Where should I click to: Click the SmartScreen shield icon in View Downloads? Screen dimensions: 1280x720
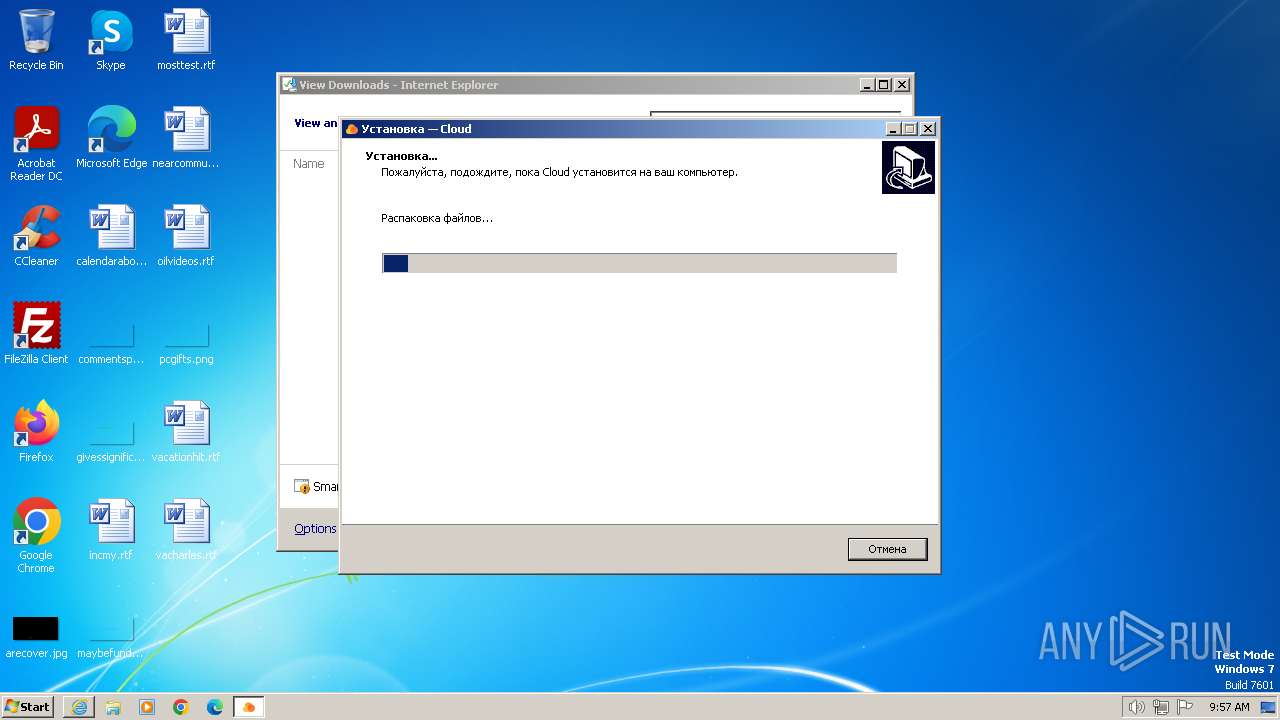click(302, 487)
